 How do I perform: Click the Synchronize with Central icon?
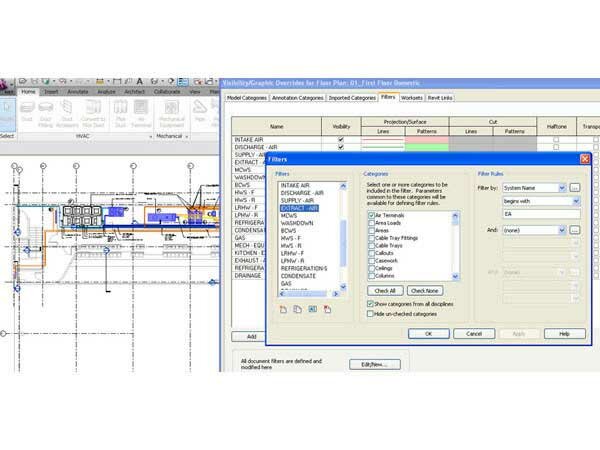[x=46, y=81]
